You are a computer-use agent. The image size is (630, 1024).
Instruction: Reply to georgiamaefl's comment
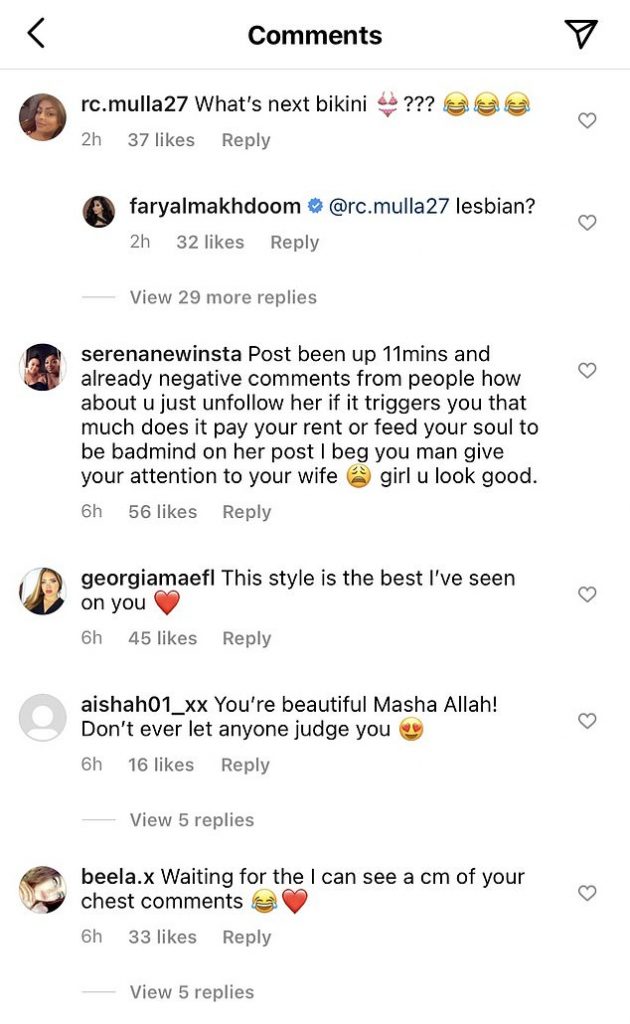point(246,638)
